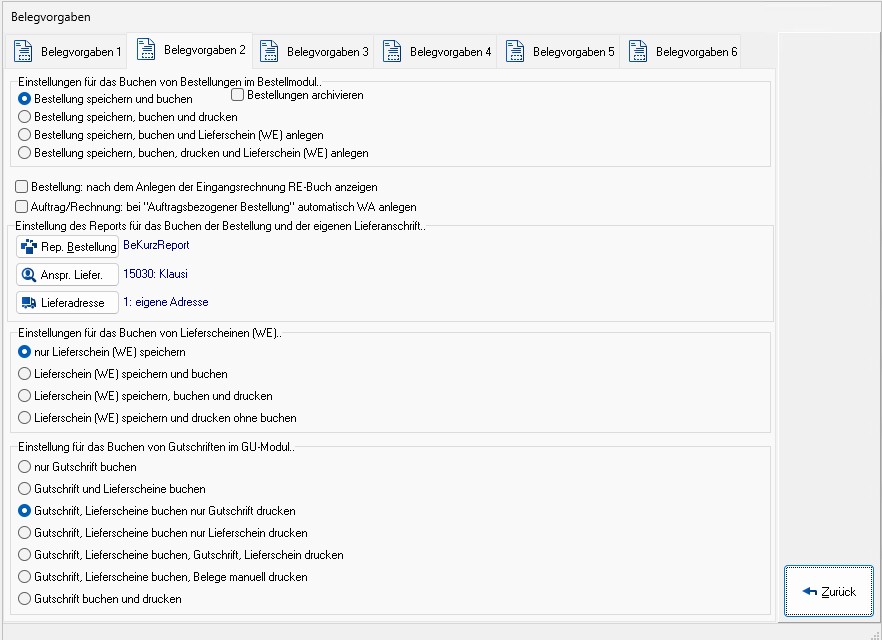
Task: Click the BeKurzReport value text
Action: [156, 245]
